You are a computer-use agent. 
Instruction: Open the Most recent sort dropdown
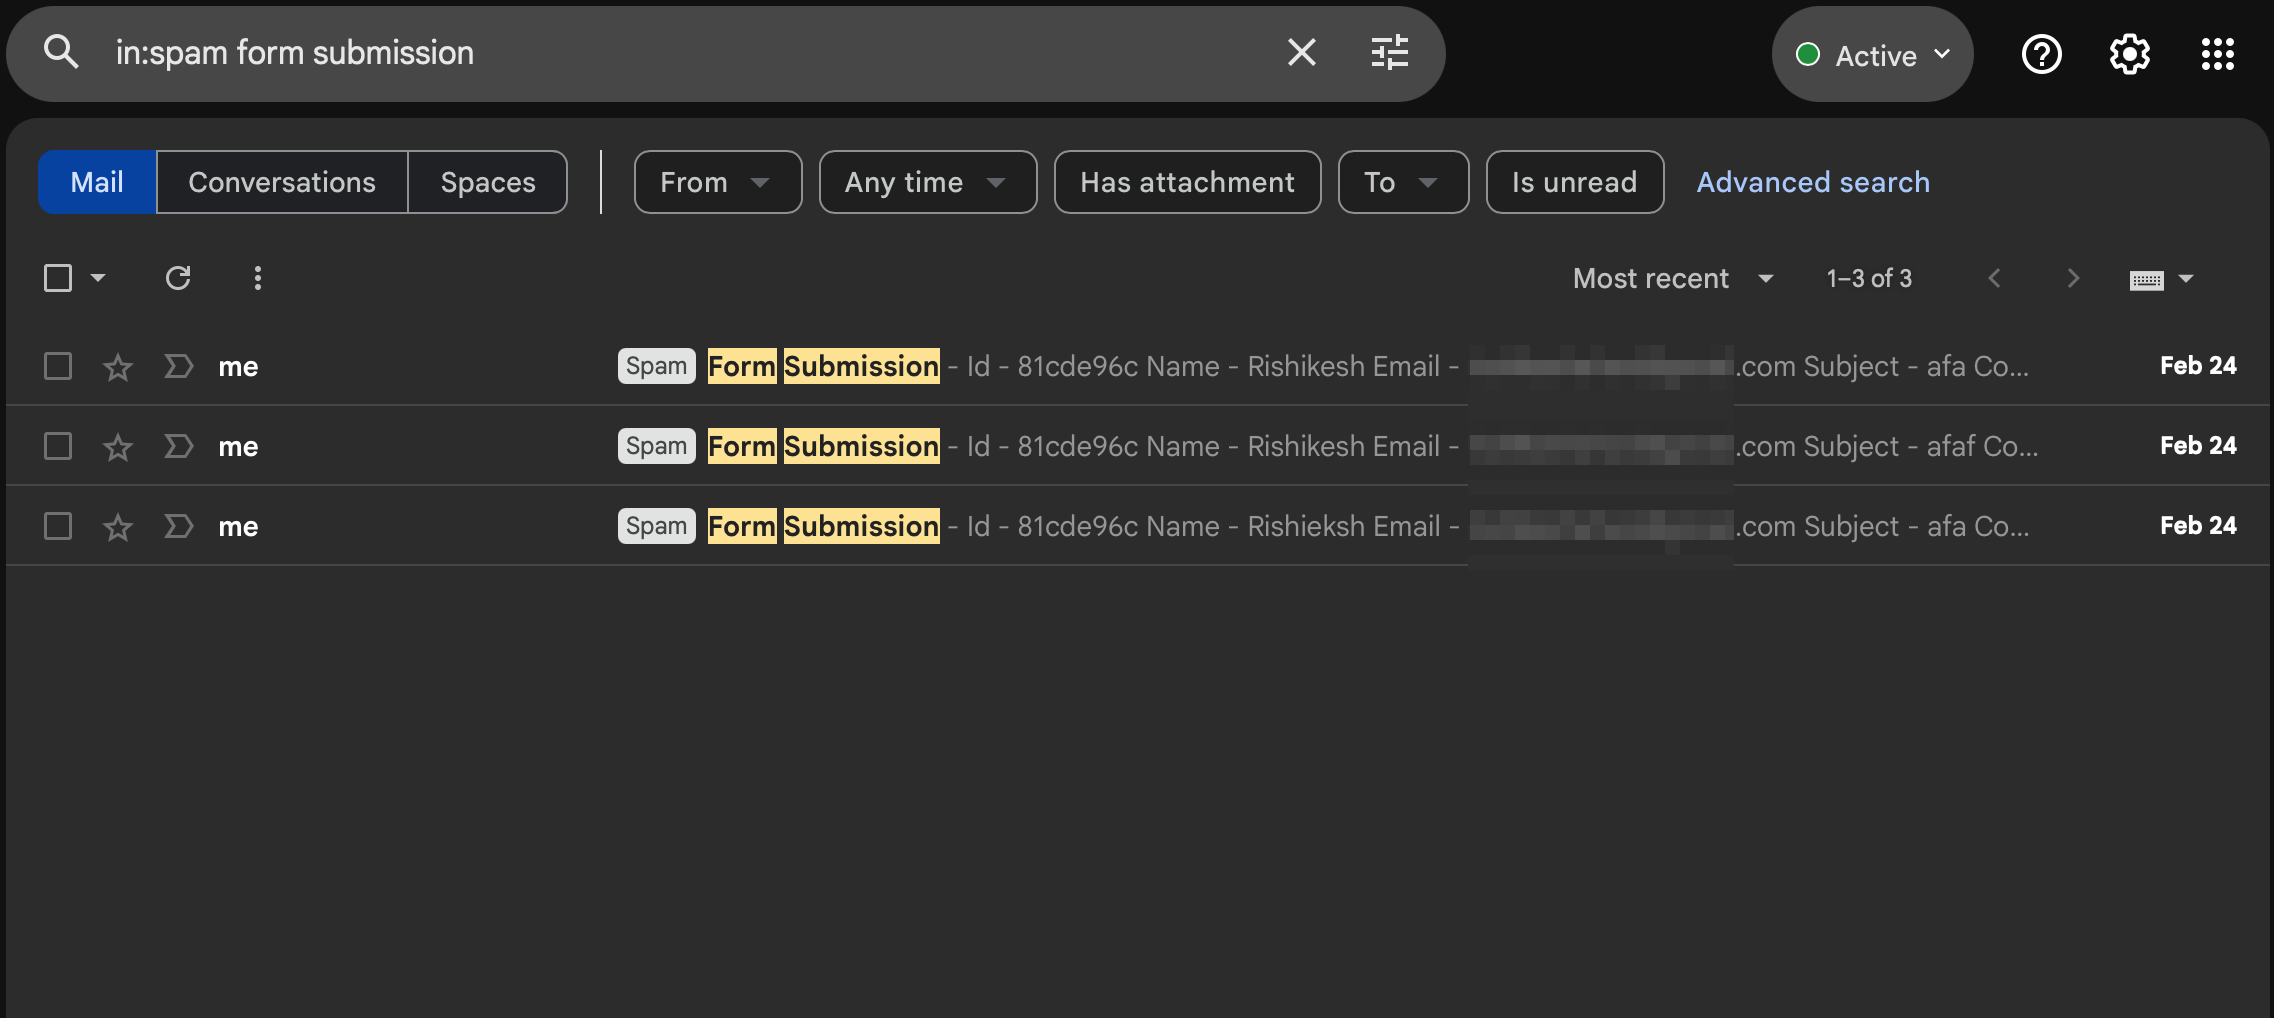tap(1672, 278)
